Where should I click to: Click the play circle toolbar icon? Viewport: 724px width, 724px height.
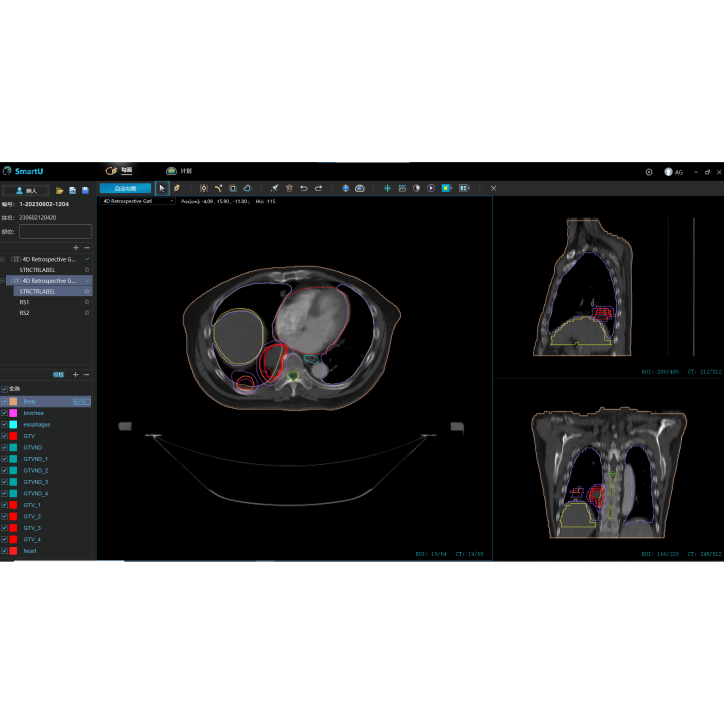[x=431, y=188]
